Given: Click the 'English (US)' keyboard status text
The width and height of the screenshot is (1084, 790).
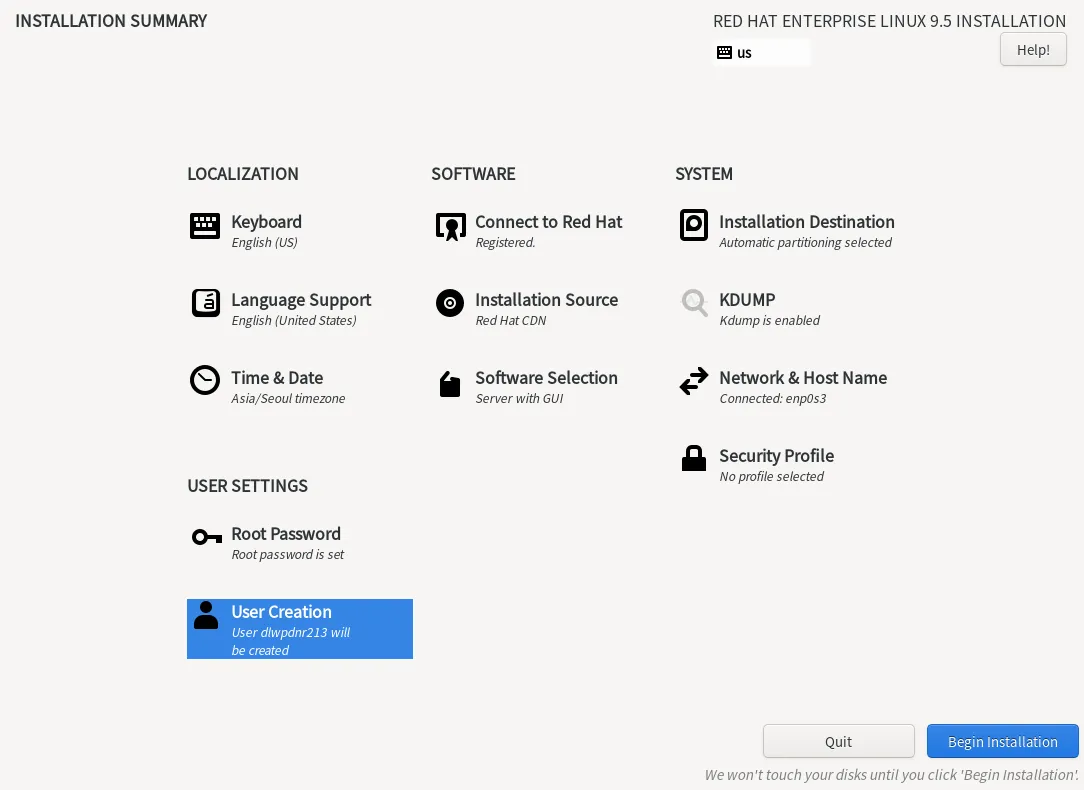Looking at the screenshot, I should coord(264,243).
